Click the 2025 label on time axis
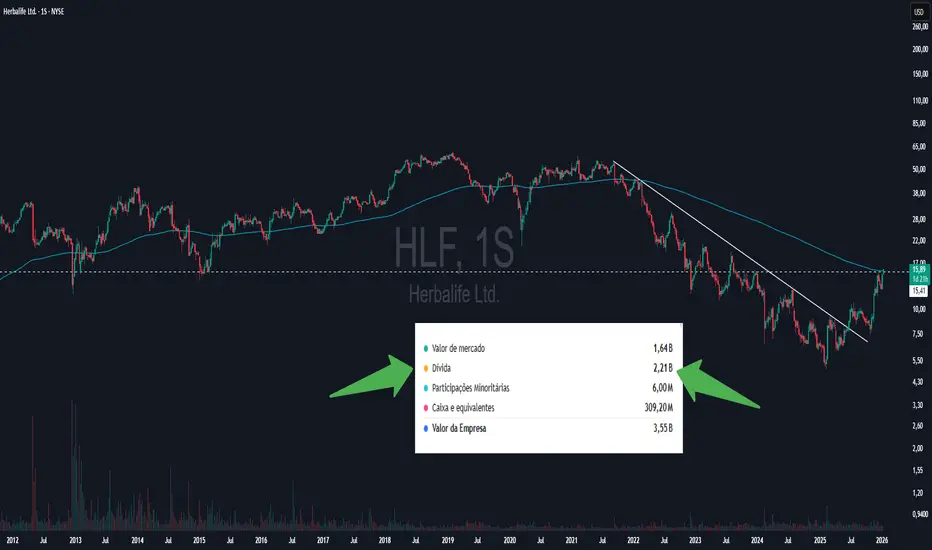The width and height of the screenshot is (932, 550). pyautogui.click(x=820, y=540)
